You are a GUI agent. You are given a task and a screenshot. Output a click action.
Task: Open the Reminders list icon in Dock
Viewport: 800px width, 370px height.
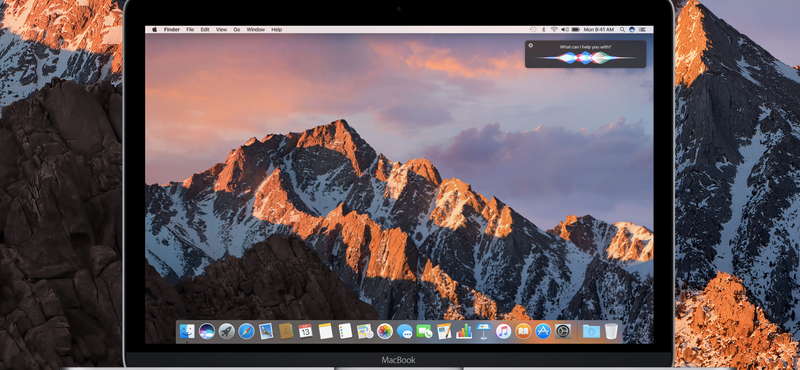(345, 331)
